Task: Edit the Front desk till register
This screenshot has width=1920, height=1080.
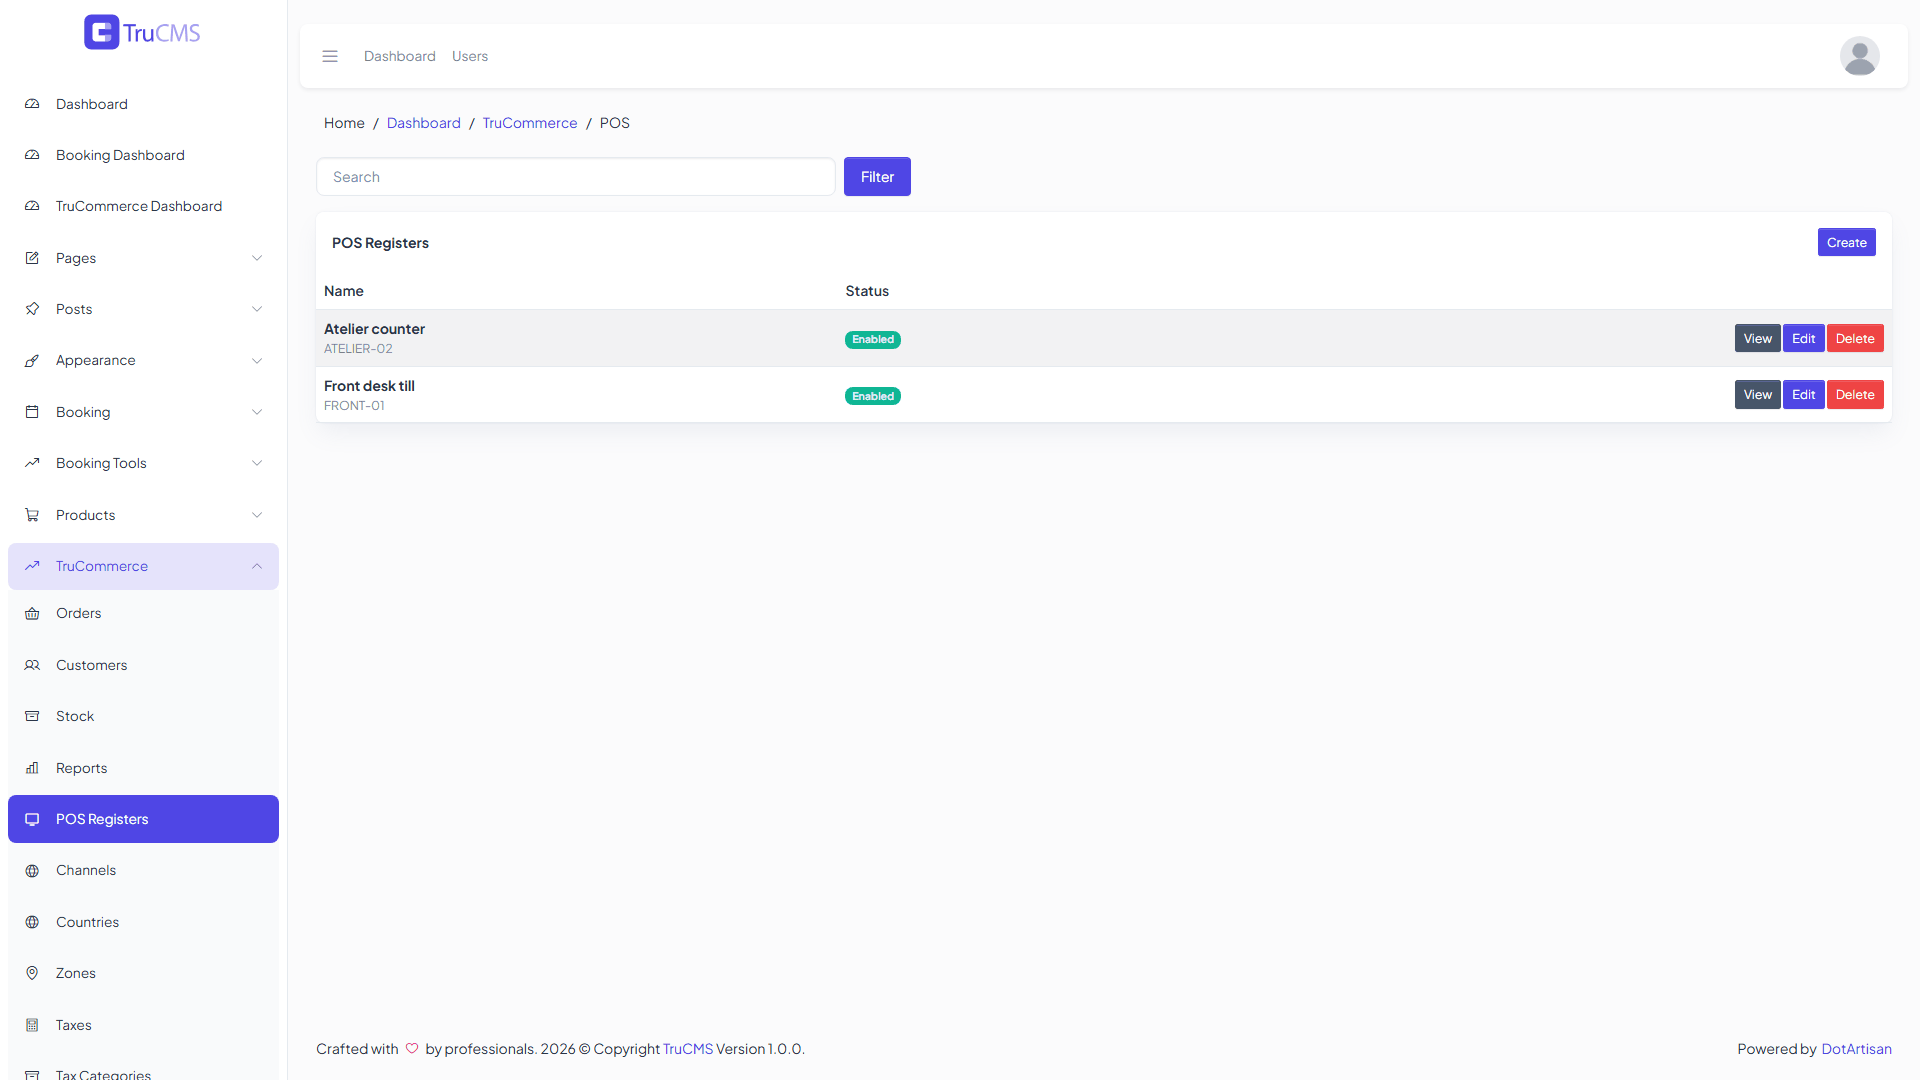Action: [x=1803, y=394]
